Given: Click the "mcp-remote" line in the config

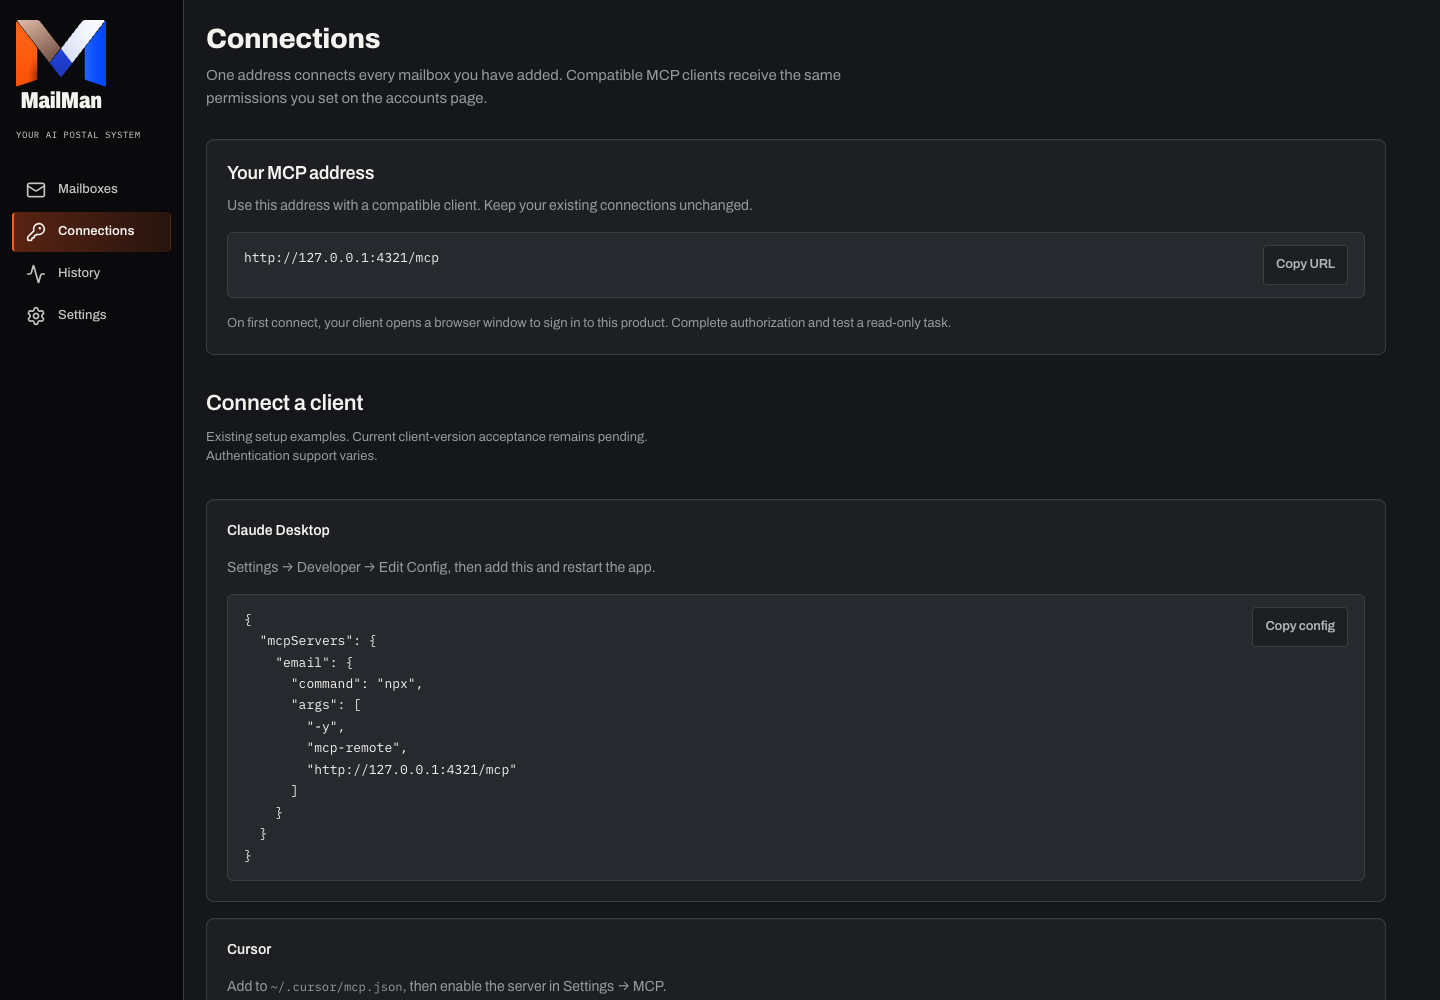Looking at the screenshot, I should [x=357, y=749].
